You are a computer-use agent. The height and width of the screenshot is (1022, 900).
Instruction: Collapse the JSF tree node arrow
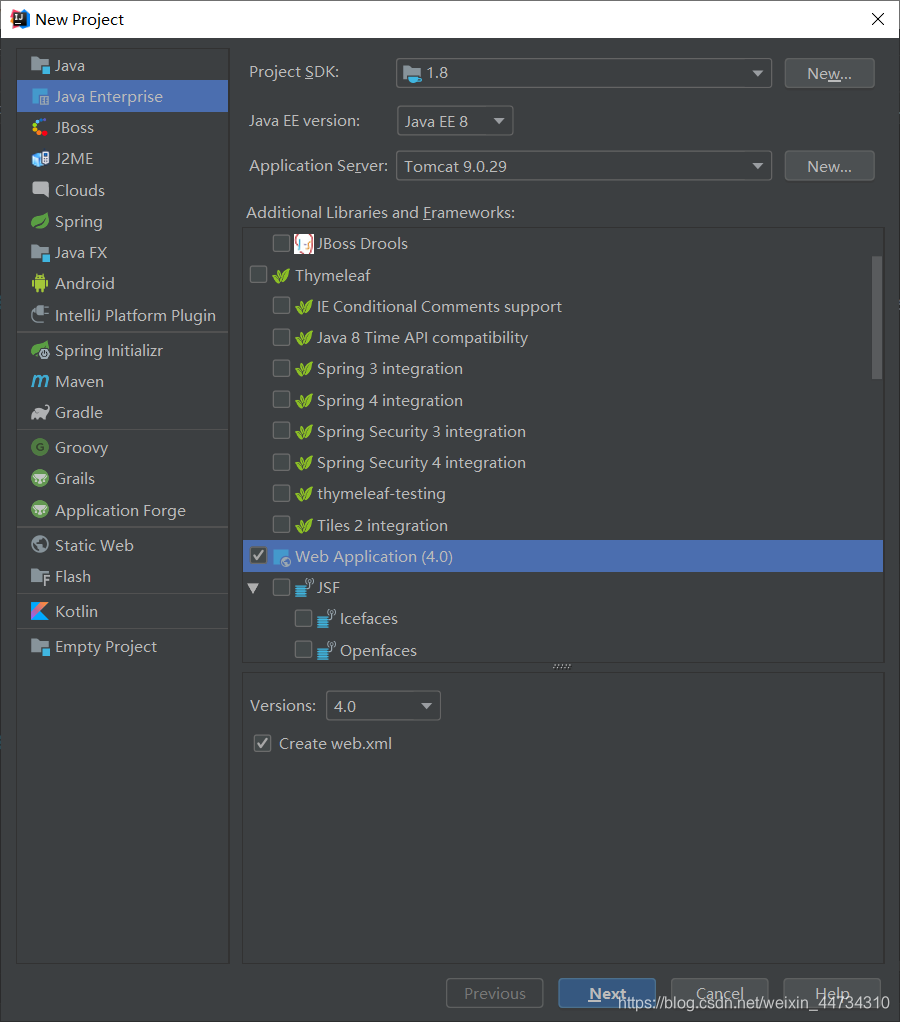click(254, 588)
